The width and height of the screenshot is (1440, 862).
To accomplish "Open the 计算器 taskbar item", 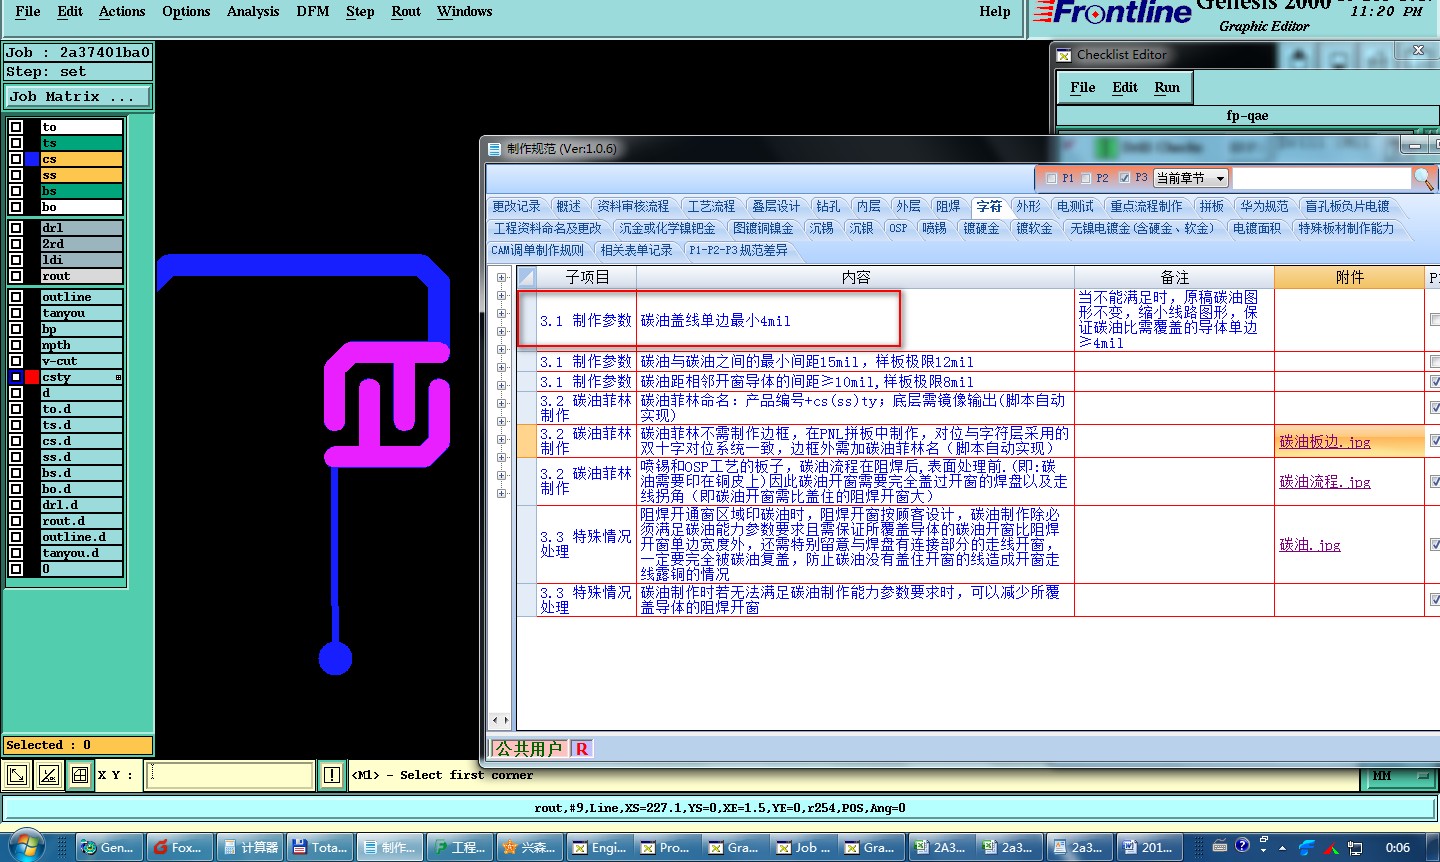I will coord(250,847).
